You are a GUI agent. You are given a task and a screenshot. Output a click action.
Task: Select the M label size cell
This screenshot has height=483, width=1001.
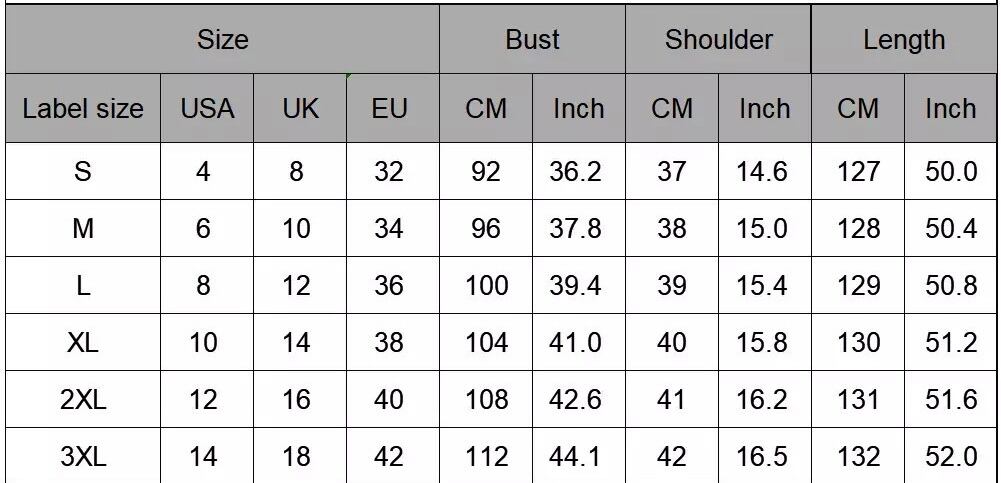[x=83, y=229]
